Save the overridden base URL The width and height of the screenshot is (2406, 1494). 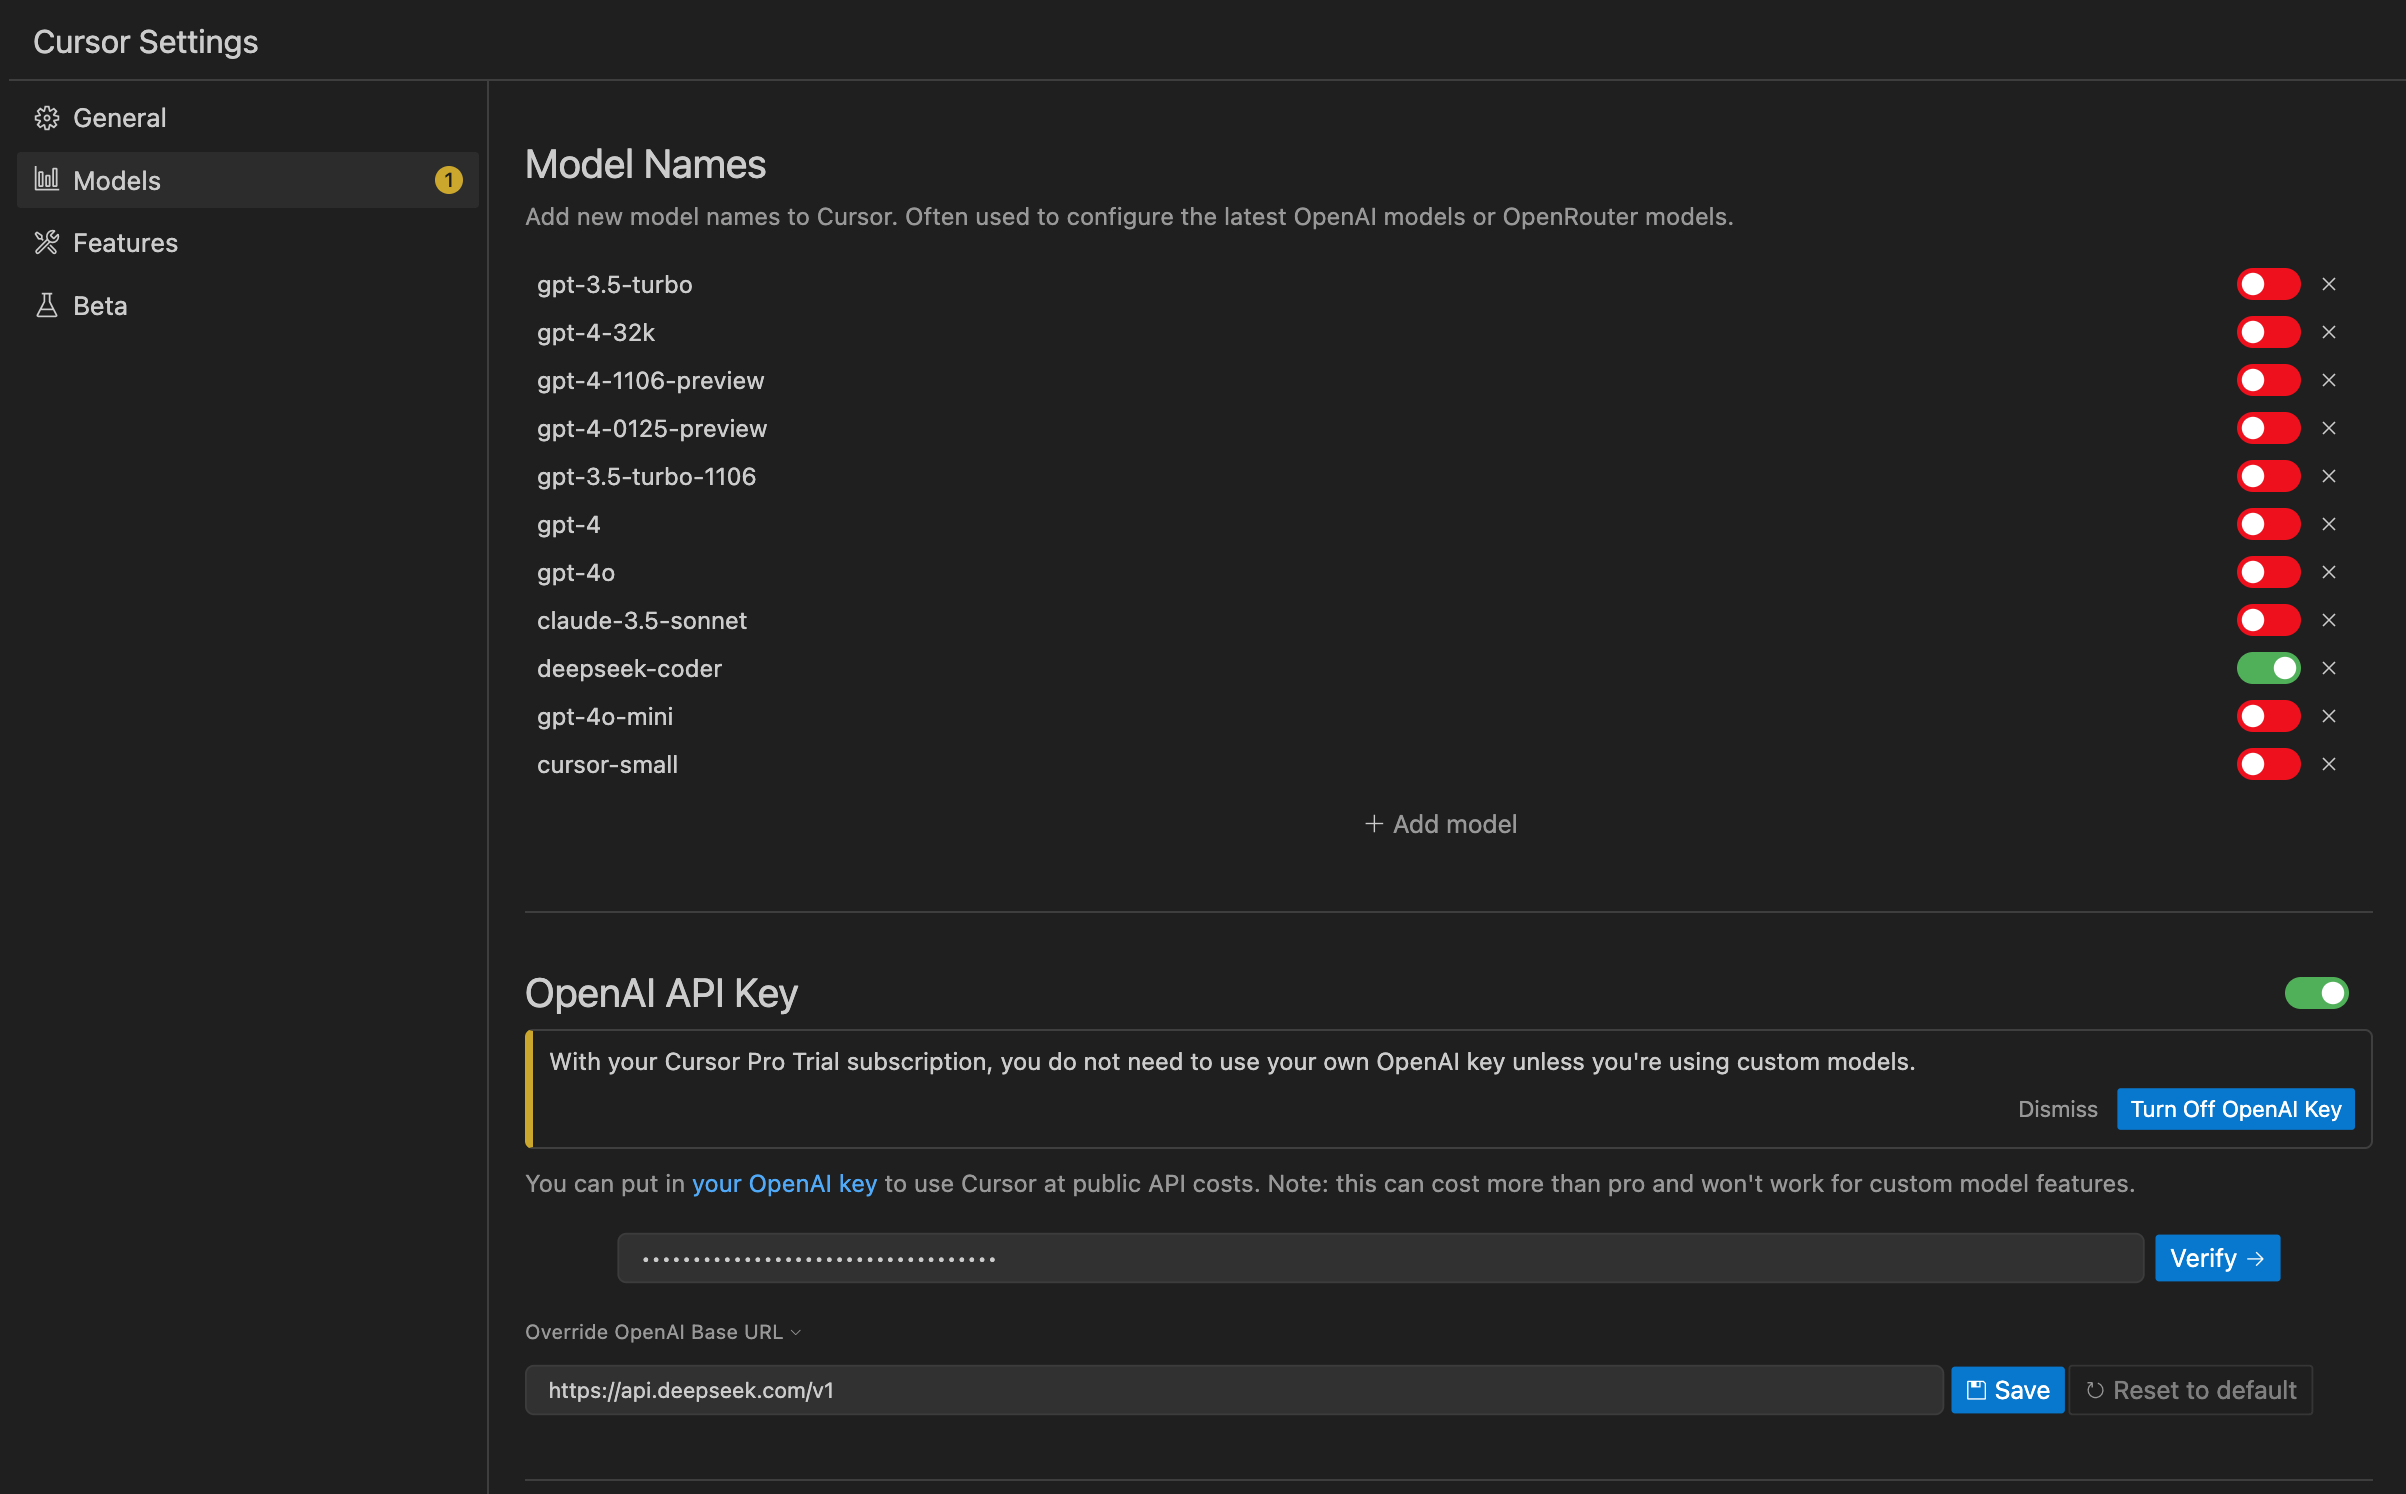[x=2007, y=1390]
